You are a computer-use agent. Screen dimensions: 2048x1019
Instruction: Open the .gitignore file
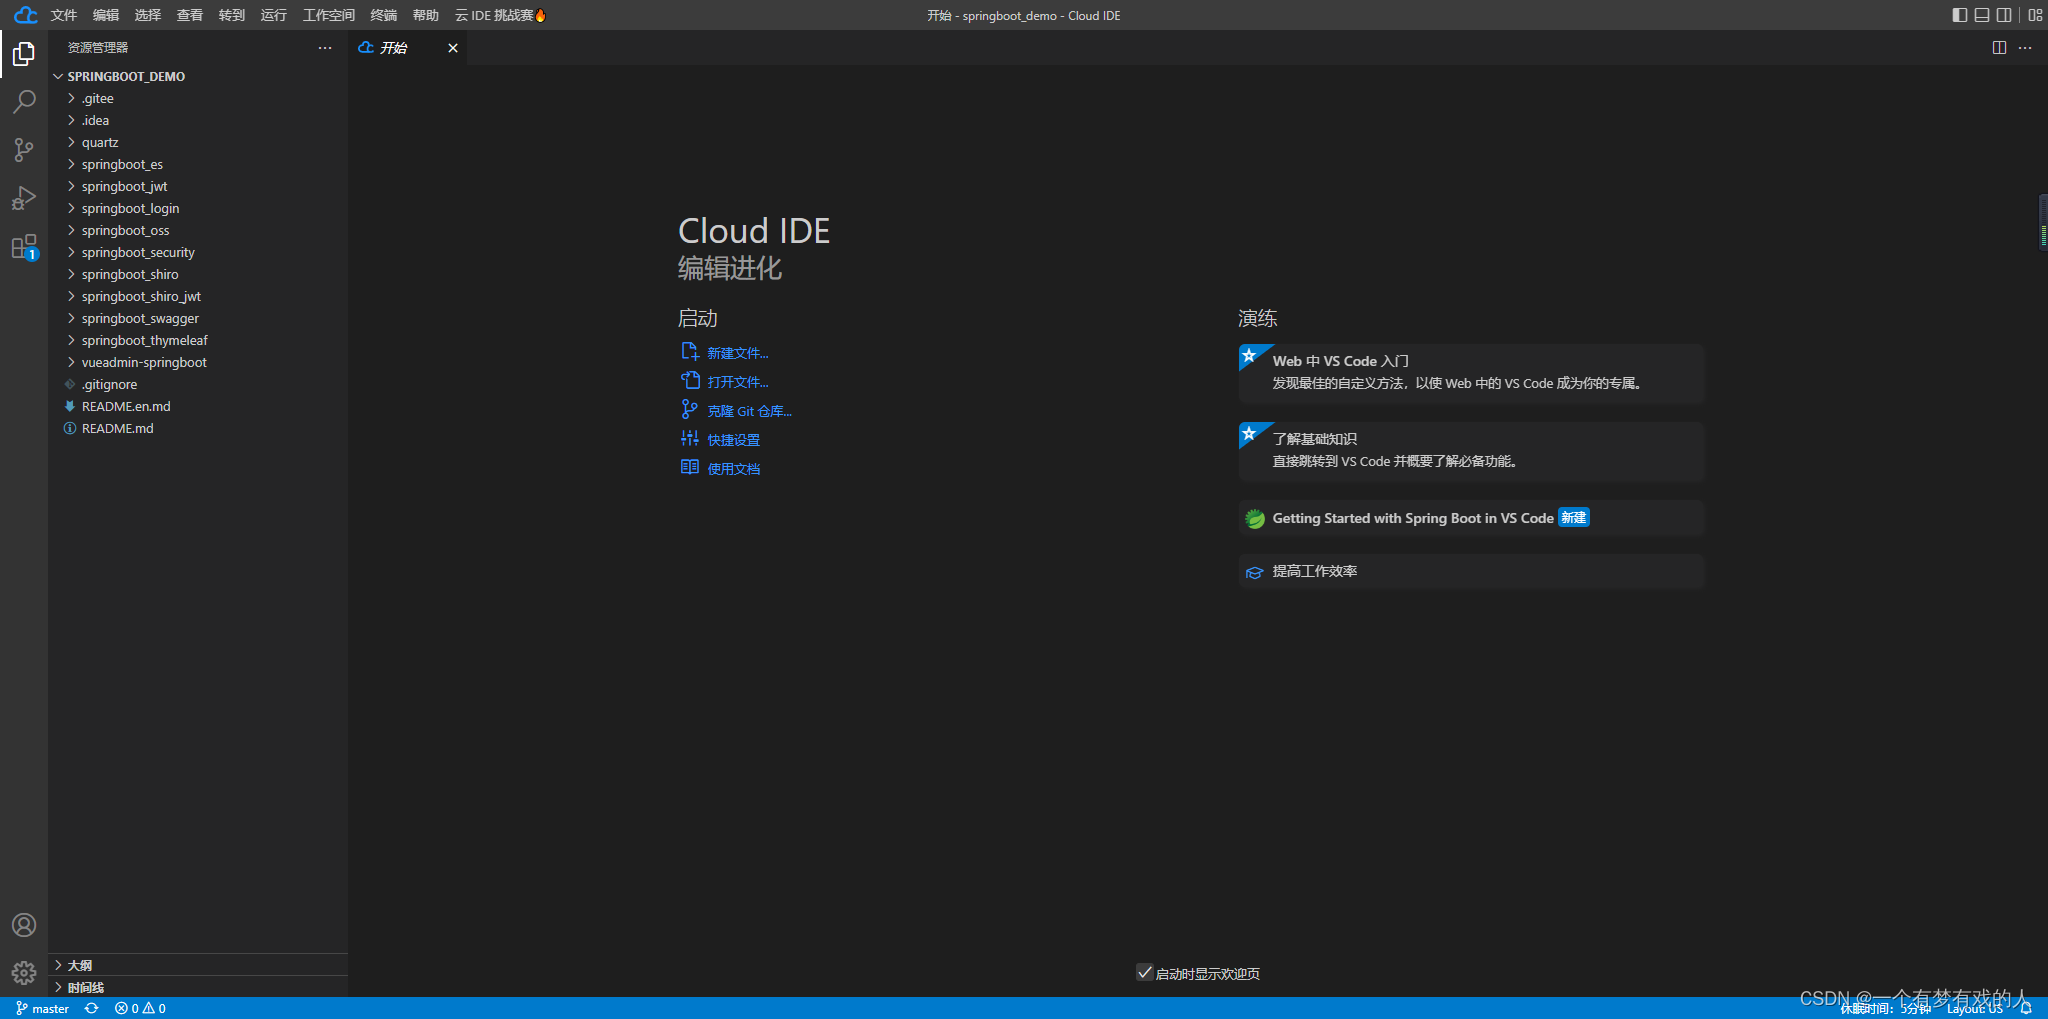[199, 384]
